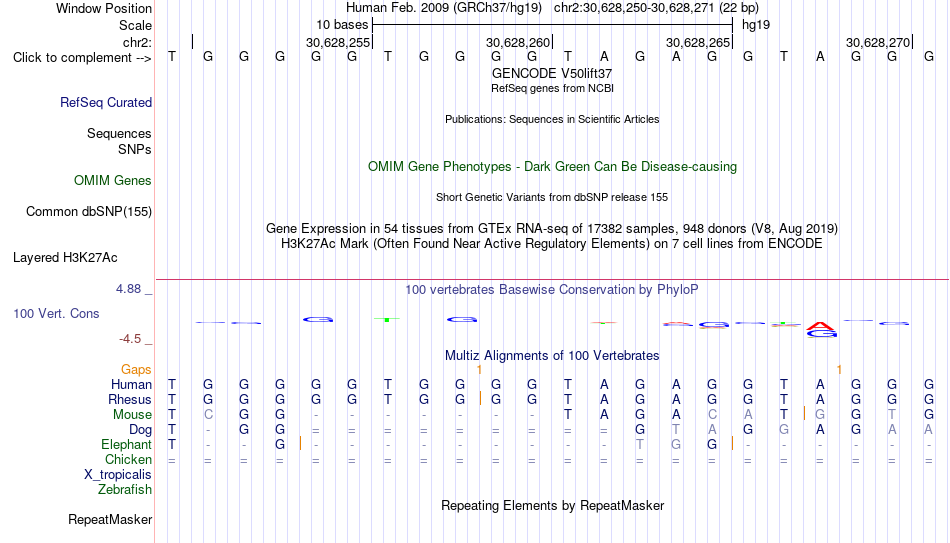
Task: Click the hg19 label beside scale bar
Action: [x=756, y=25]
